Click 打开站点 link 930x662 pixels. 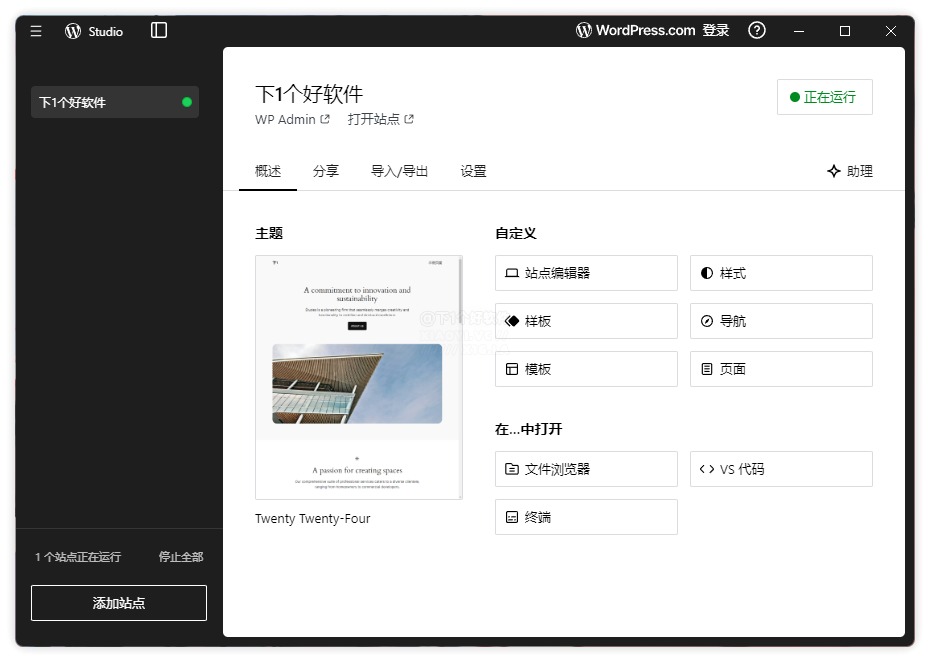(x=380, y=119)
